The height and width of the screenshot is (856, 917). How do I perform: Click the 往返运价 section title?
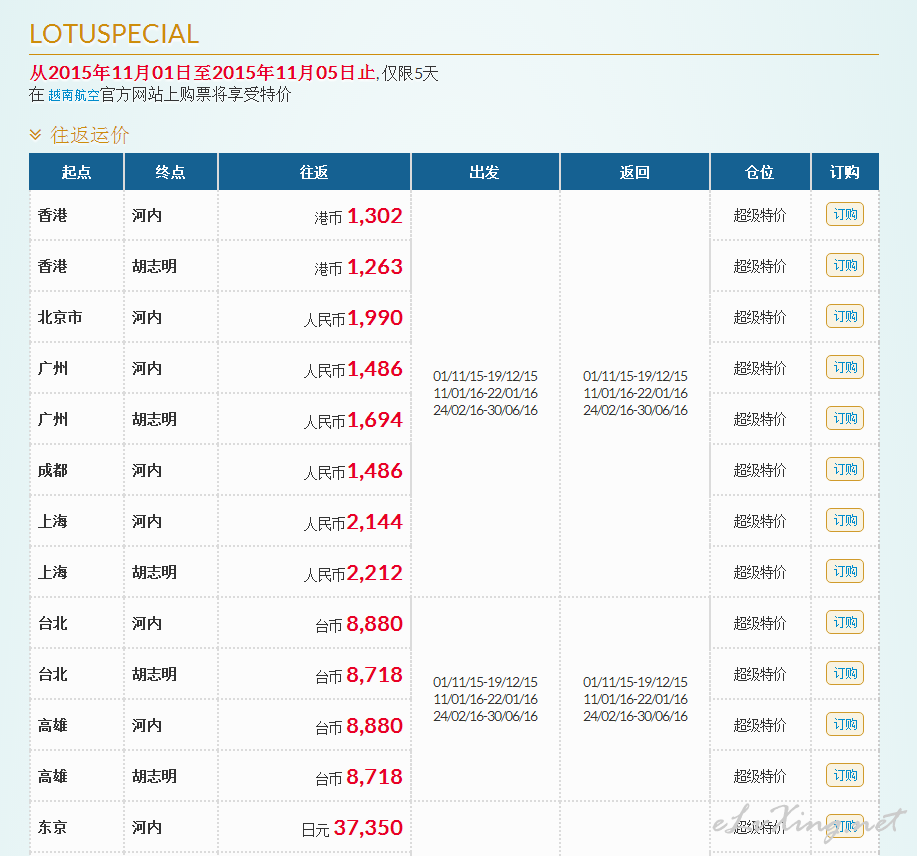click(x=89, y=135)
